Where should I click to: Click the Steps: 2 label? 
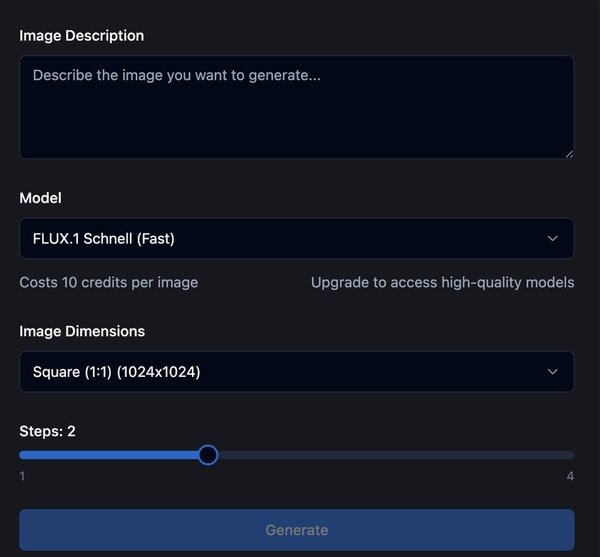pyautogui.click(x=48, y=431)
